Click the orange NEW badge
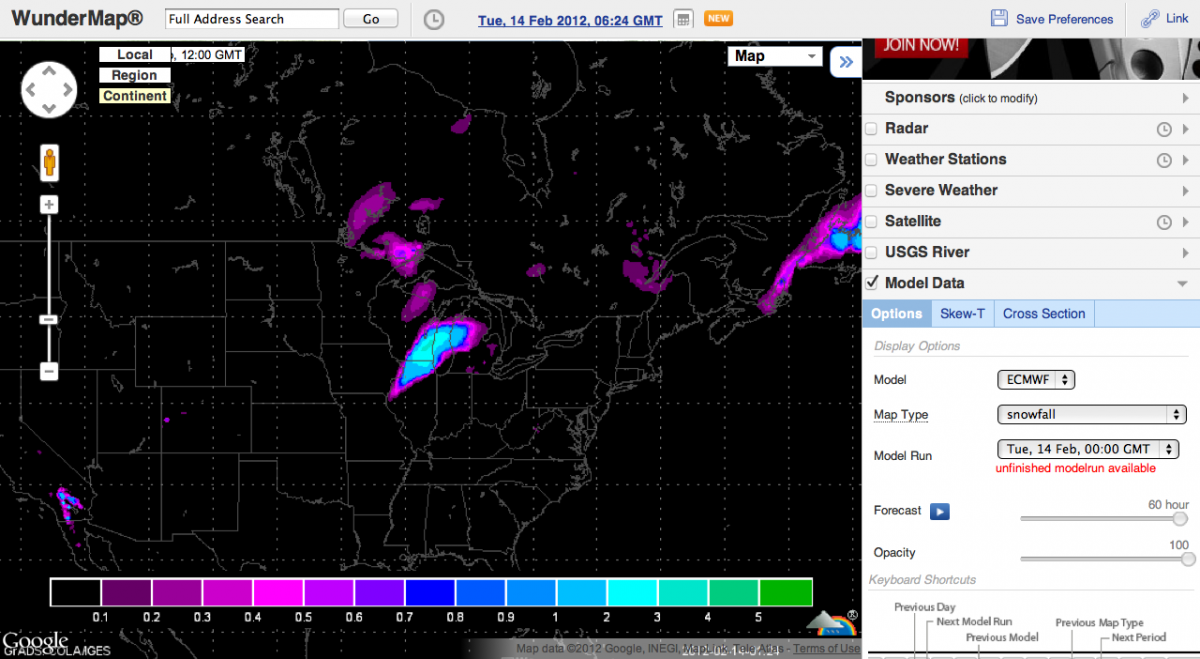The image size is (1200, 659). click(x=718, y=18)
